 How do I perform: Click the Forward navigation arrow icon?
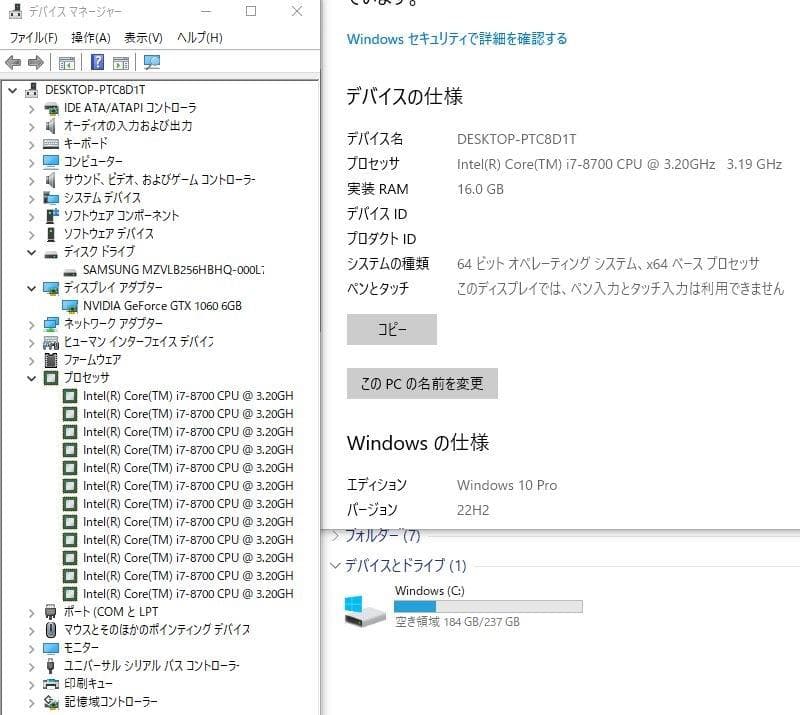[x=36, y=62]
